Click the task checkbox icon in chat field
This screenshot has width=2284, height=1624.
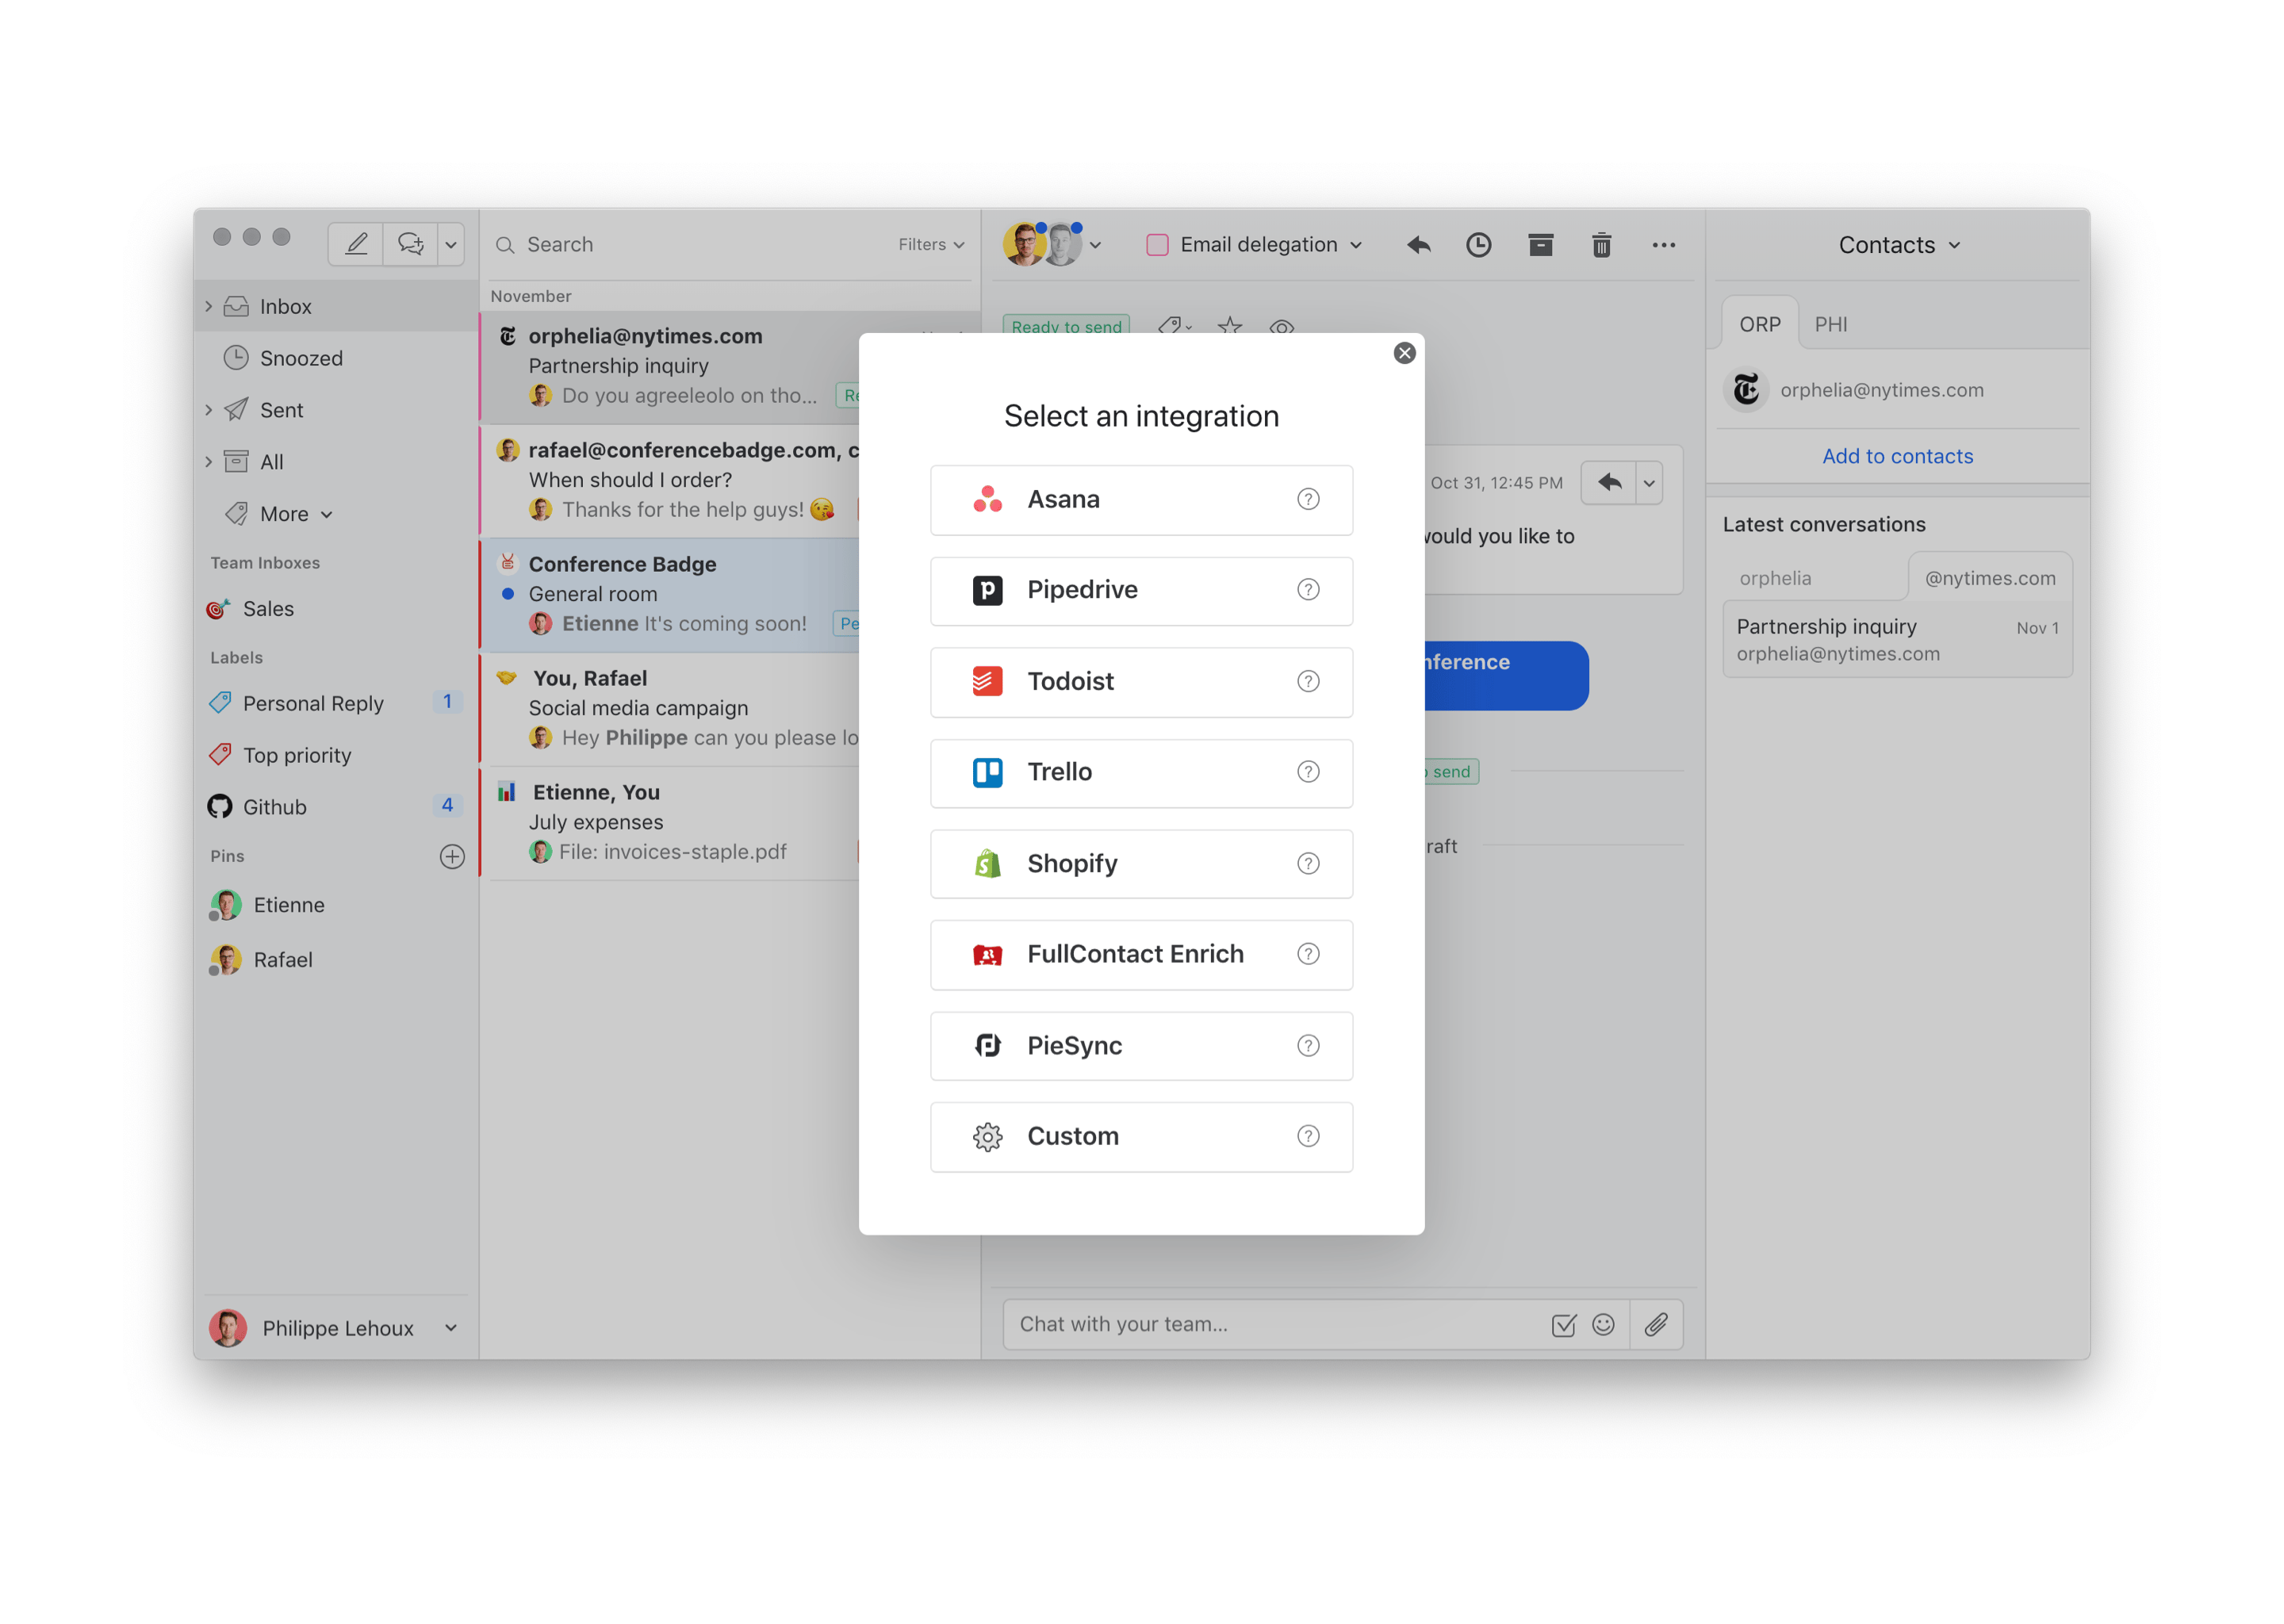coord(1563,1324)
